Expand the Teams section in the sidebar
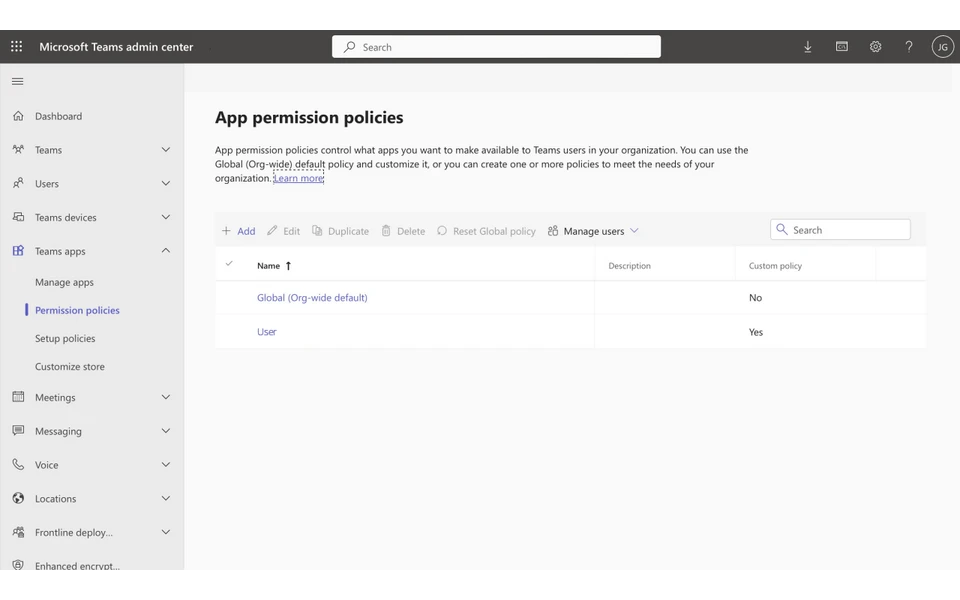Image resolution: width=960 pixels, height=600 pixels. click(165, 149)
